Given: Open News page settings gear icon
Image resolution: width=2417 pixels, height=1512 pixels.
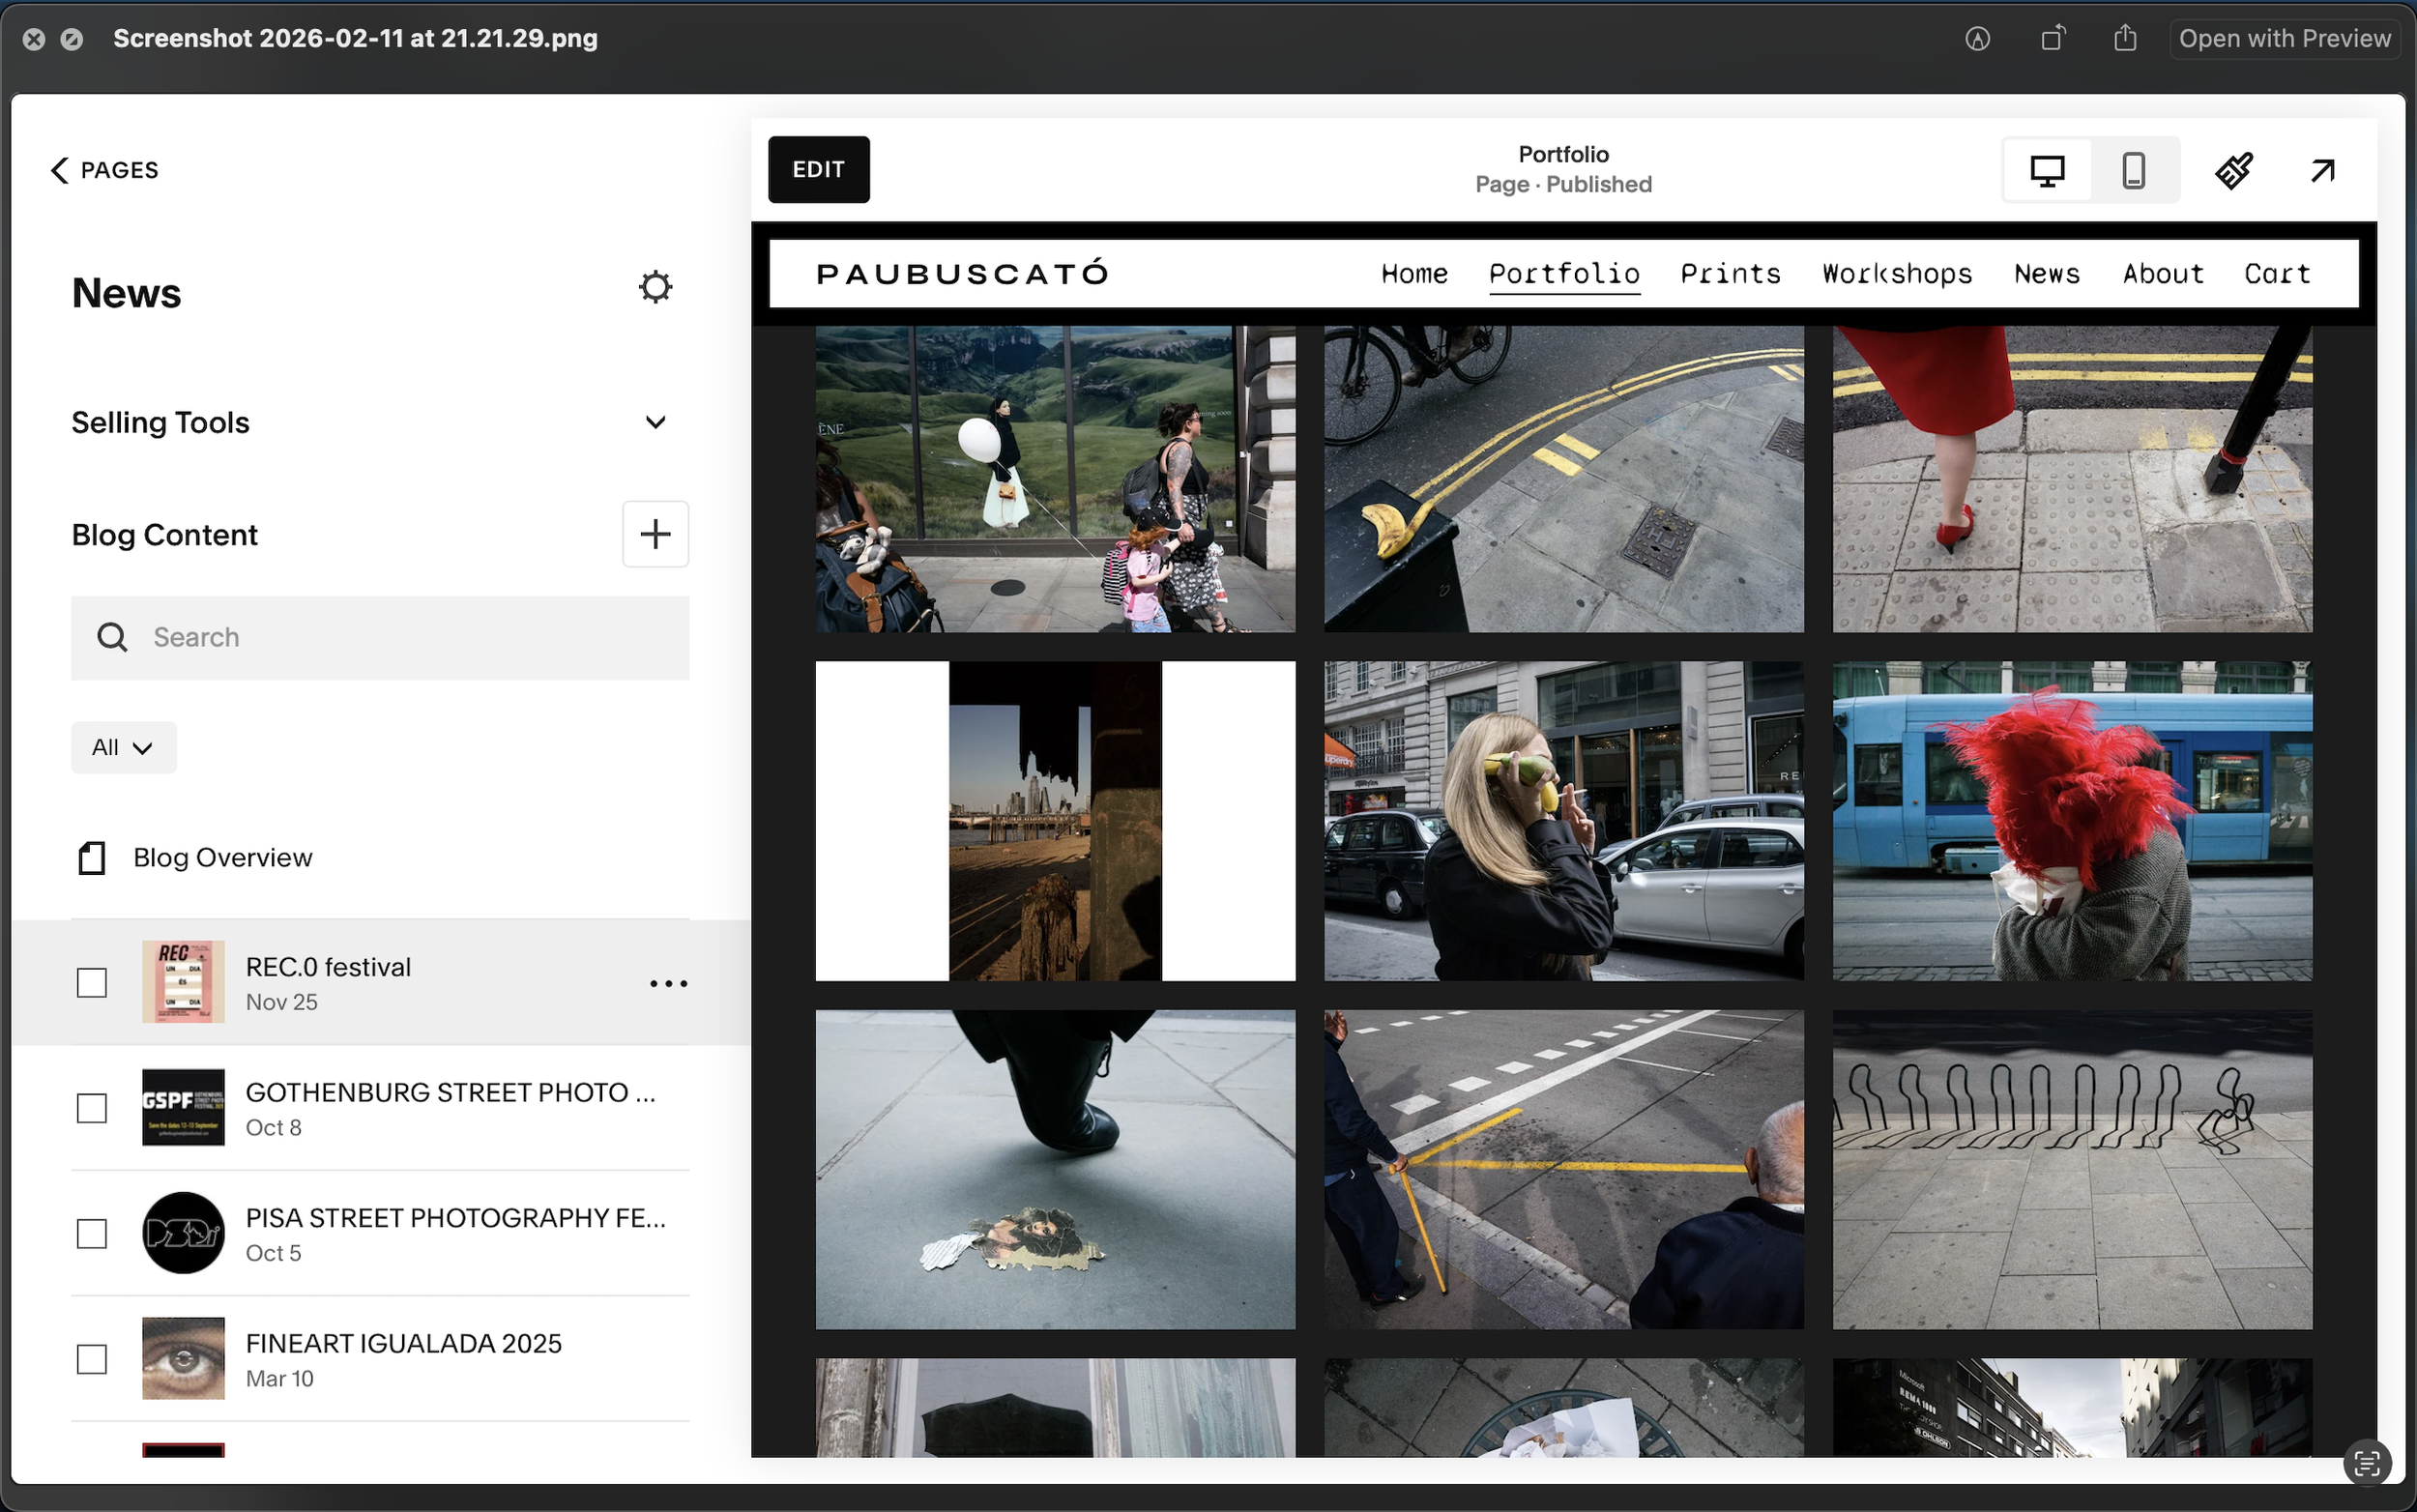Looking at the screenshot, I should pyautogui.click(x=655, y=288).
